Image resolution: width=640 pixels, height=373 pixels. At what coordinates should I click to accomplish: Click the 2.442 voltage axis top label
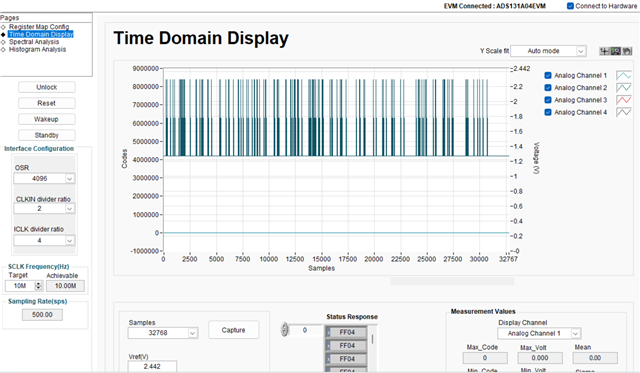point(522,69)
